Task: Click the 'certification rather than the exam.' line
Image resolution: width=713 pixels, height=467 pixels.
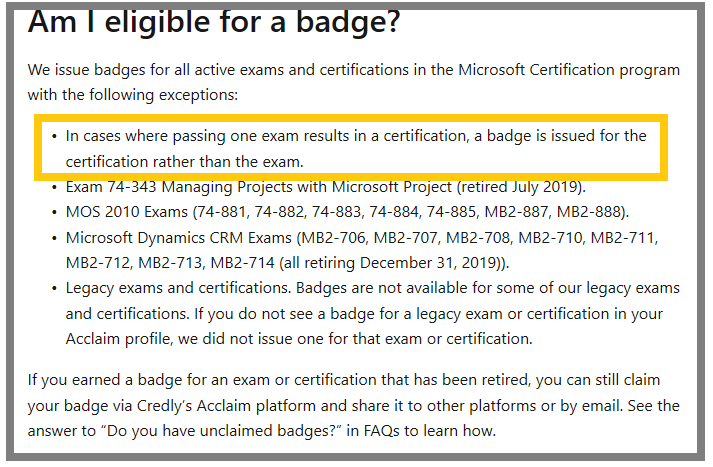Action: click(x=184, y=161)
